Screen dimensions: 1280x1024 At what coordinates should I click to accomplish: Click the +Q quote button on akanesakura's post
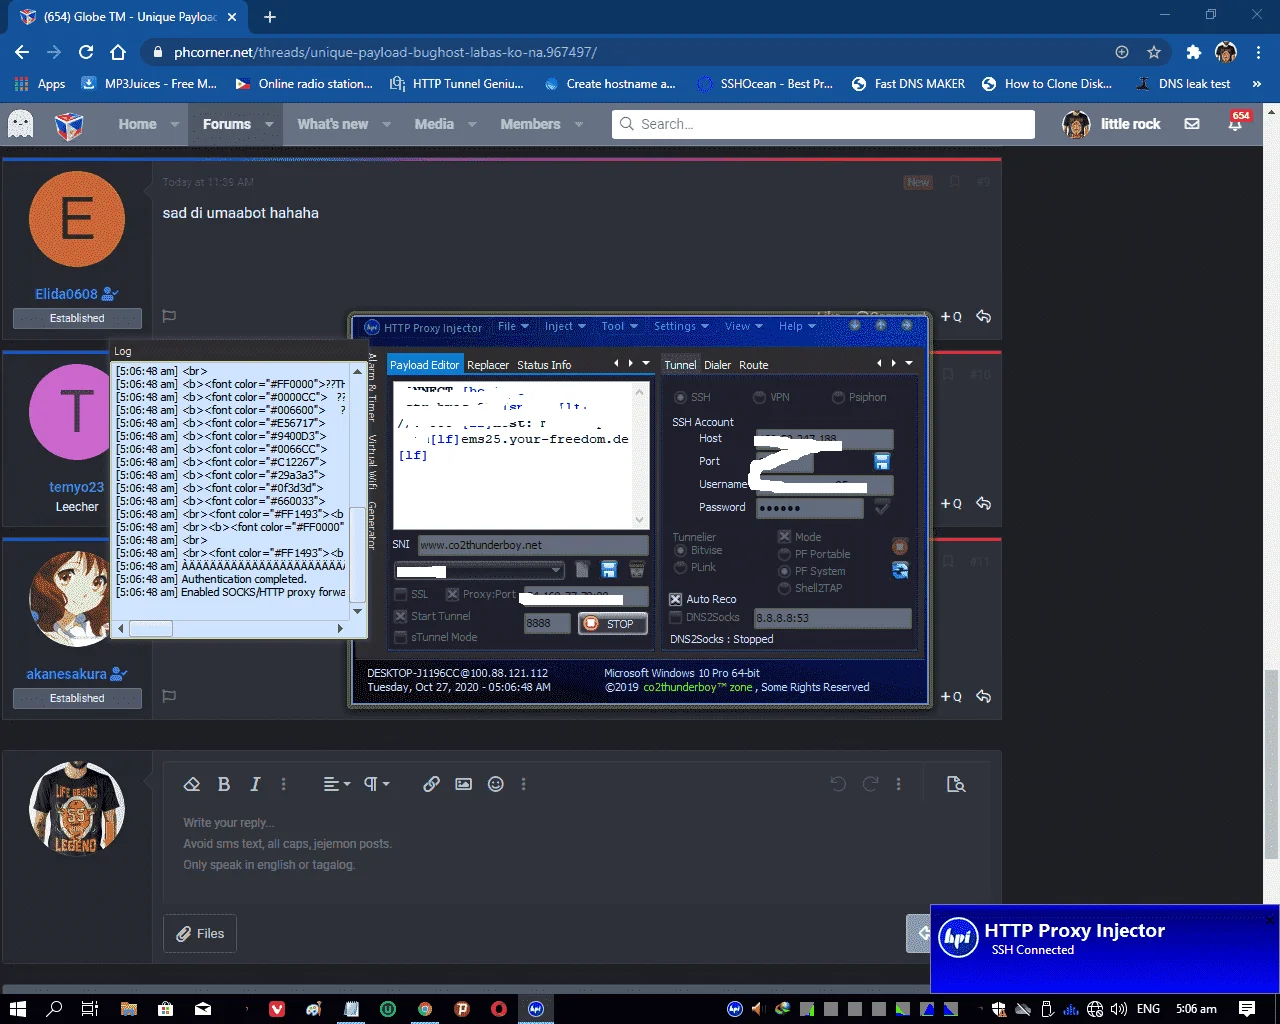951,696
